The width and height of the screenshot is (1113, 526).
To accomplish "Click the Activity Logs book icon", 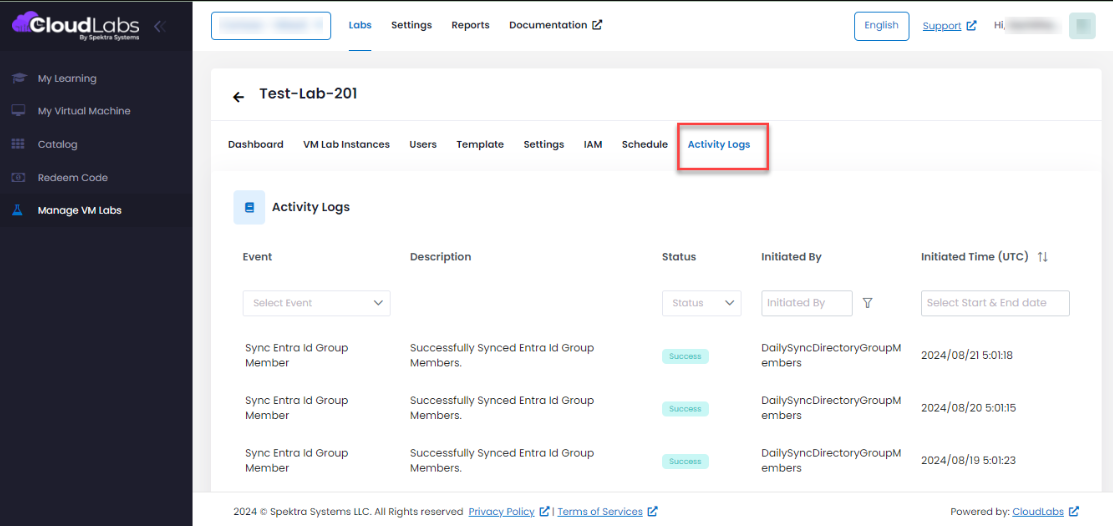I will click(249, 207).
